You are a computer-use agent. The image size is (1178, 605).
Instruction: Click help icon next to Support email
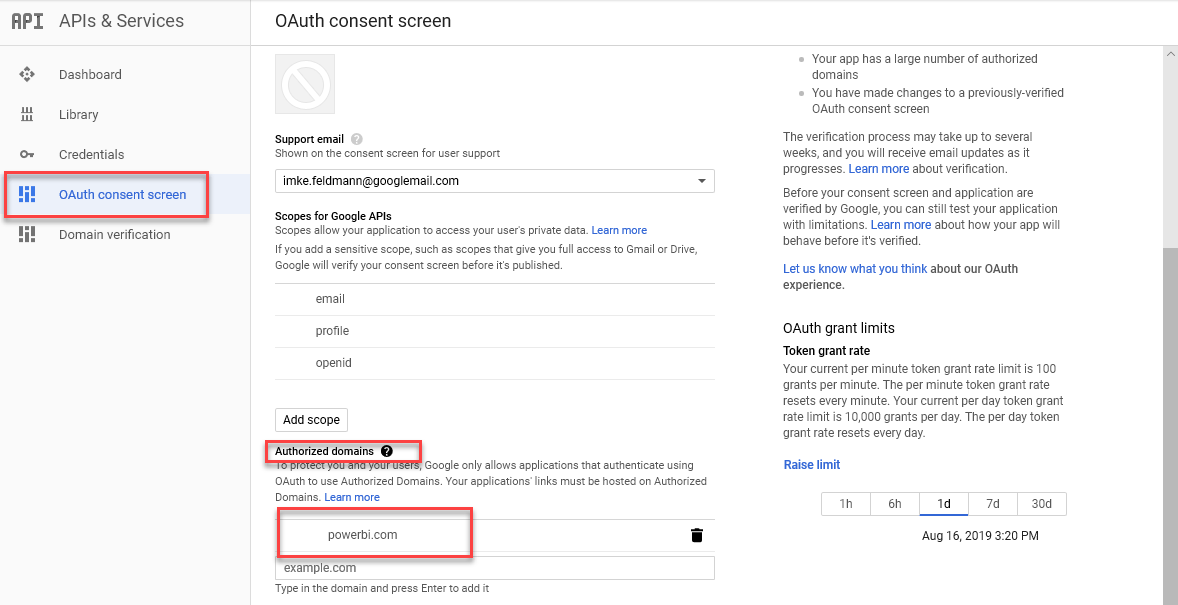tap(357, 139)
